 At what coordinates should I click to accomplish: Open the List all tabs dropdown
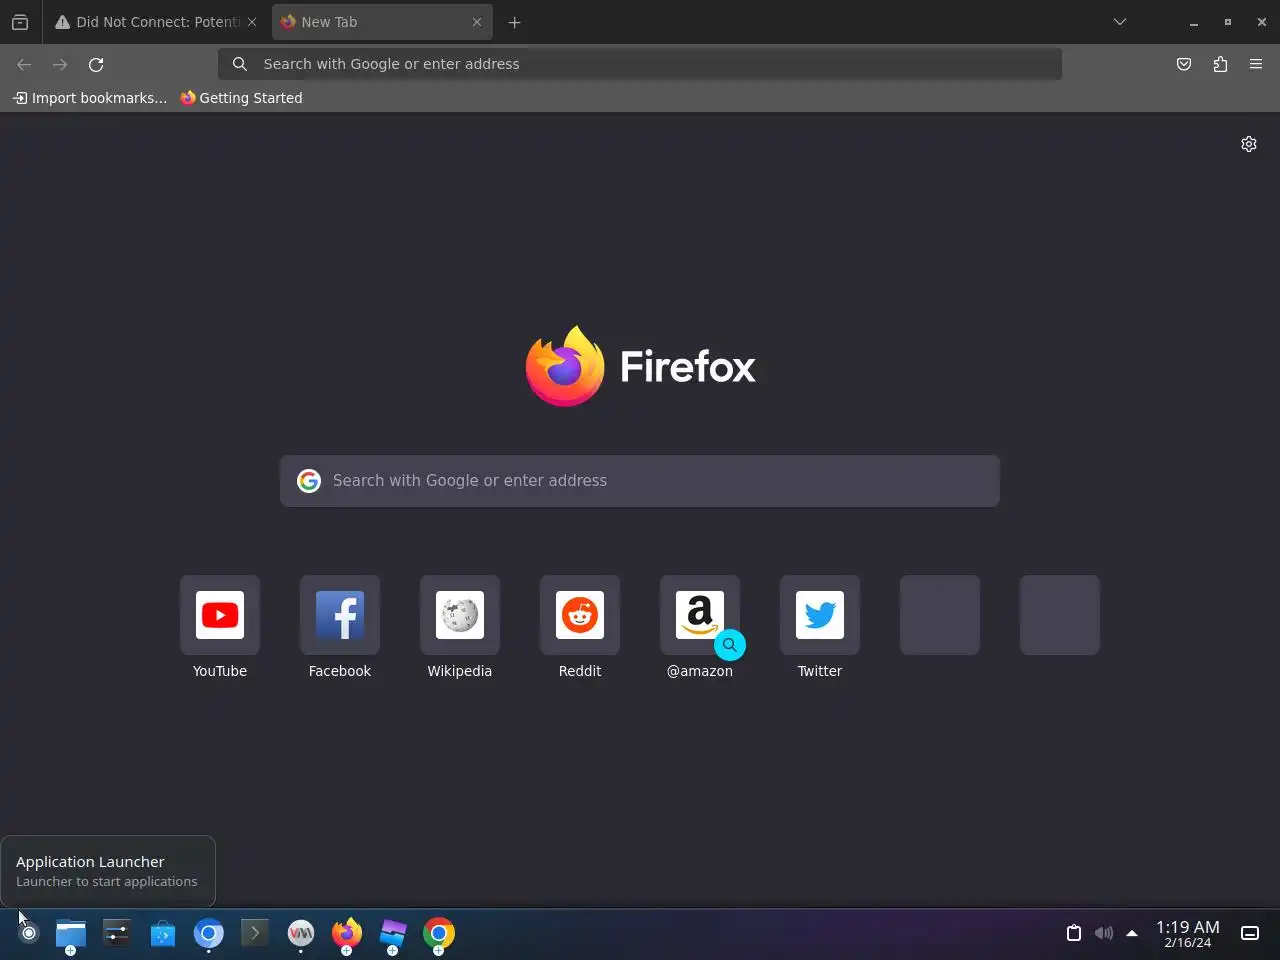pos(1120,22)
